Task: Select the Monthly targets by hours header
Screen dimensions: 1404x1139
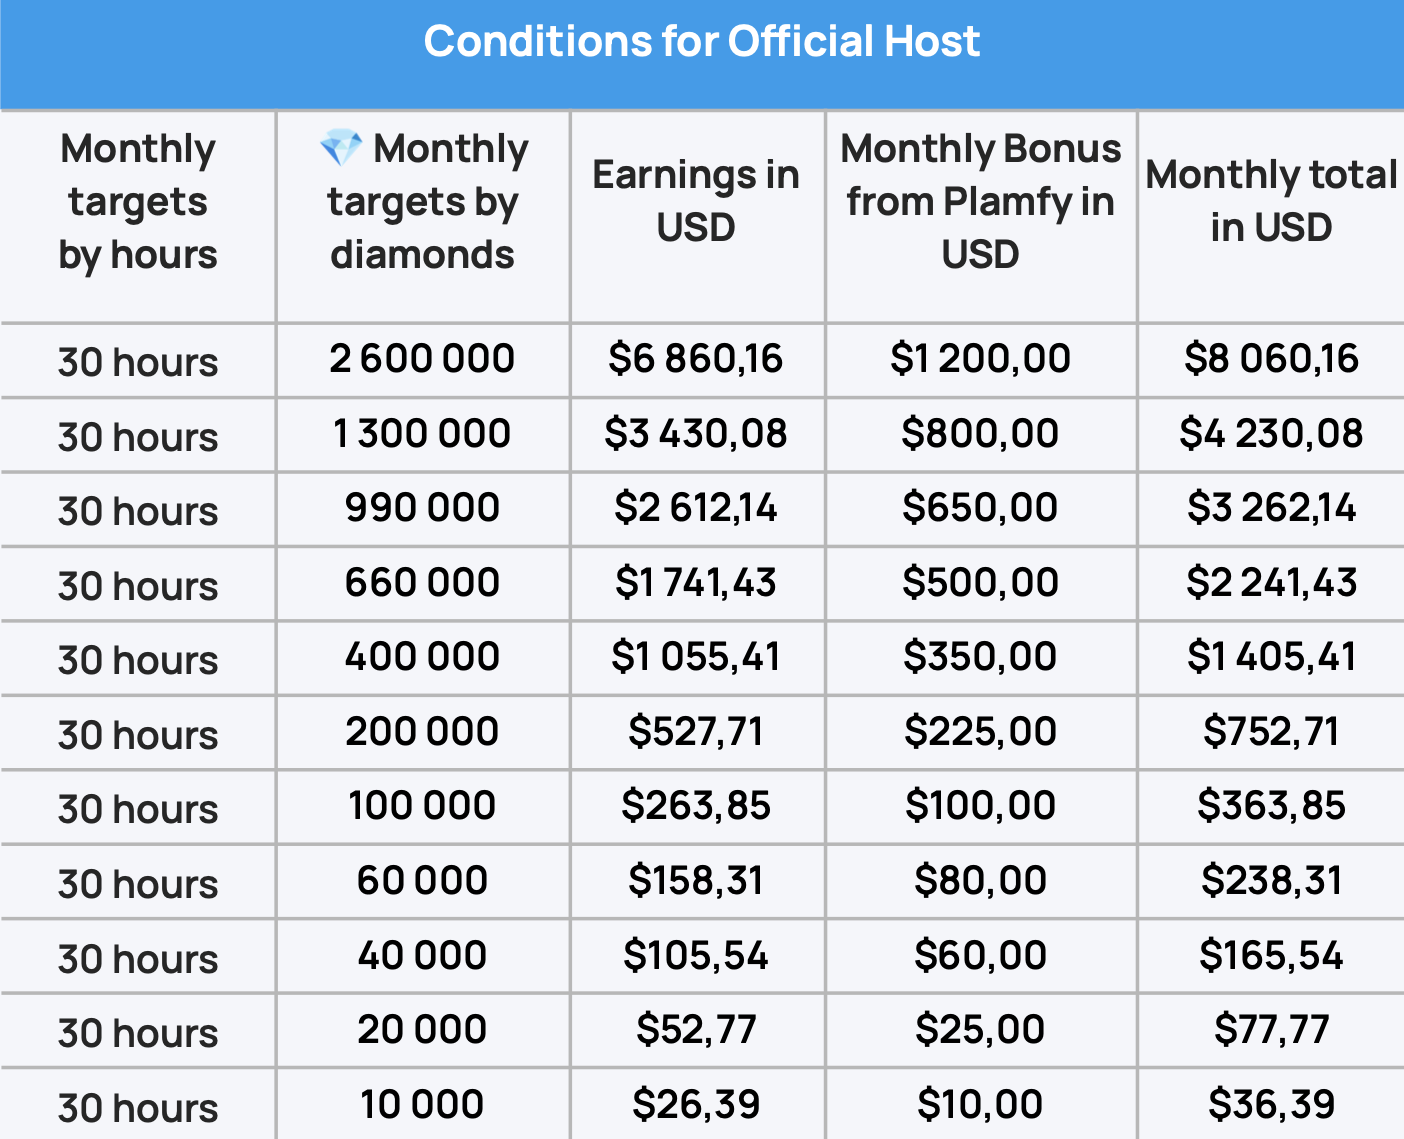Action: (138, 202)
